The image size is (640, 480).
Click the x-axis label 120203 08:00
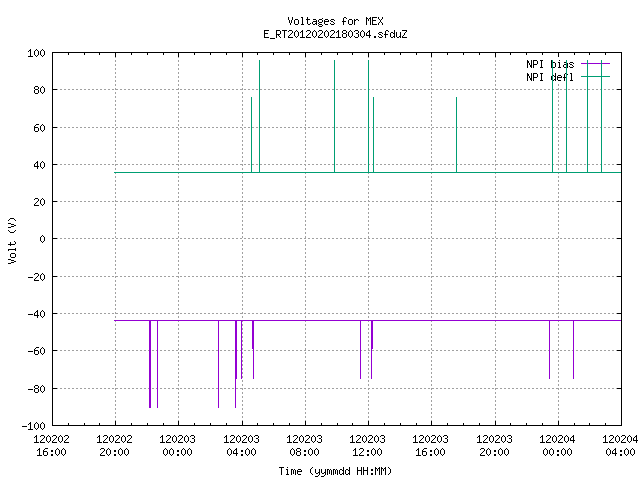(x=304, y=446)
